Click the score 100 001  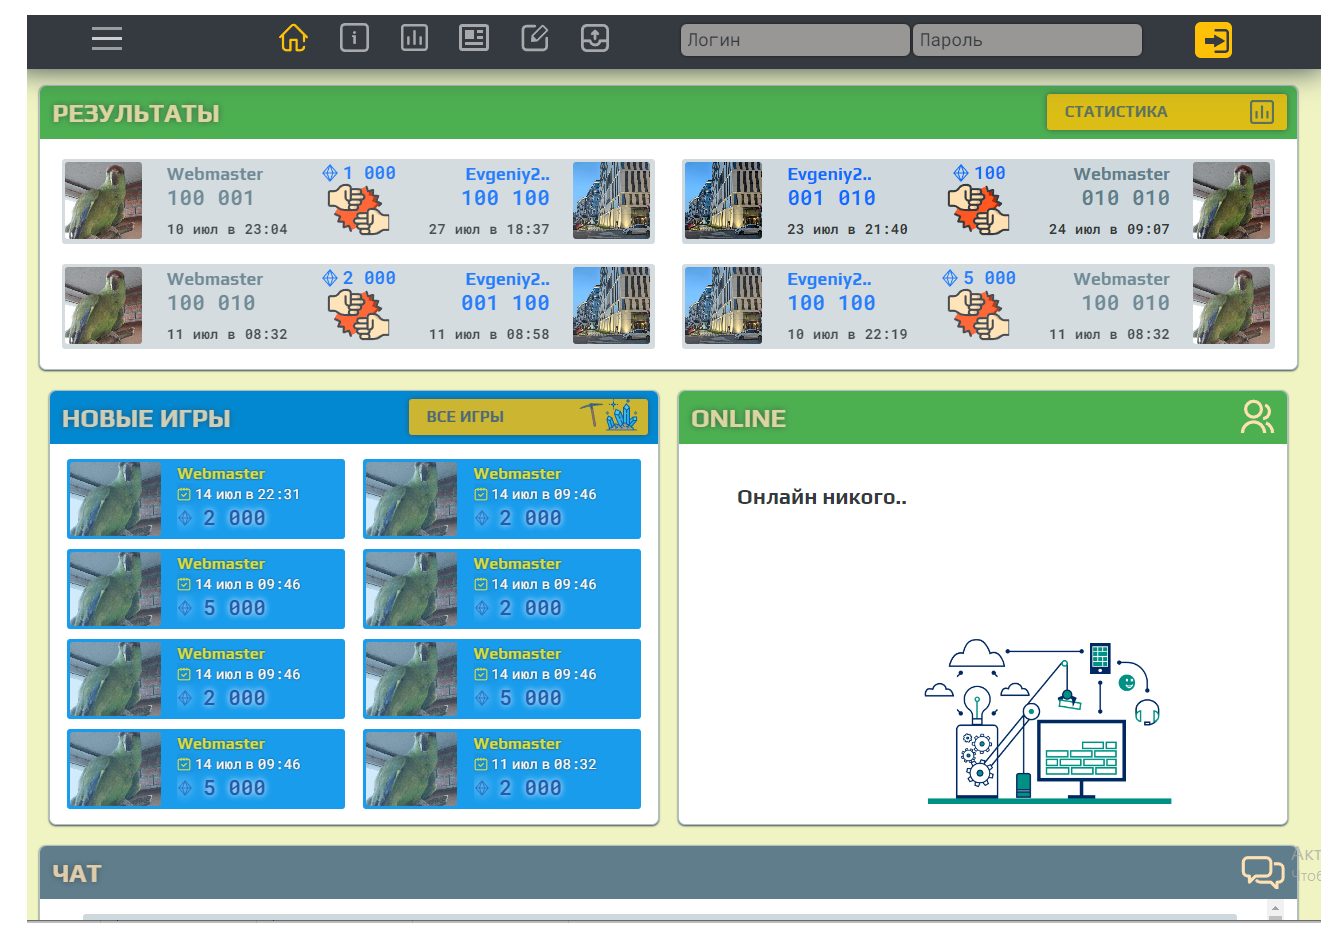(211, 198)
